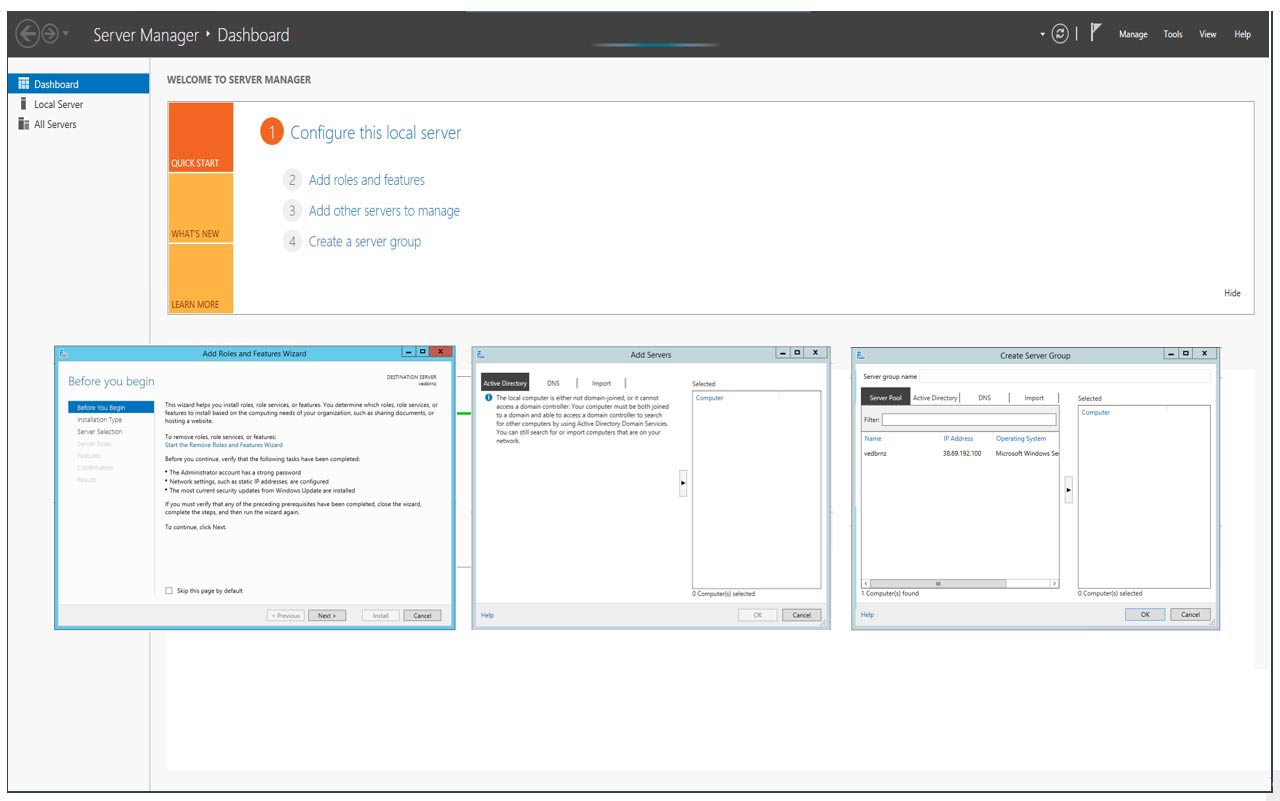Screen dimensions: 1280x801
Task: Click the Create a server group link
Action: click(x=365, y=241)
